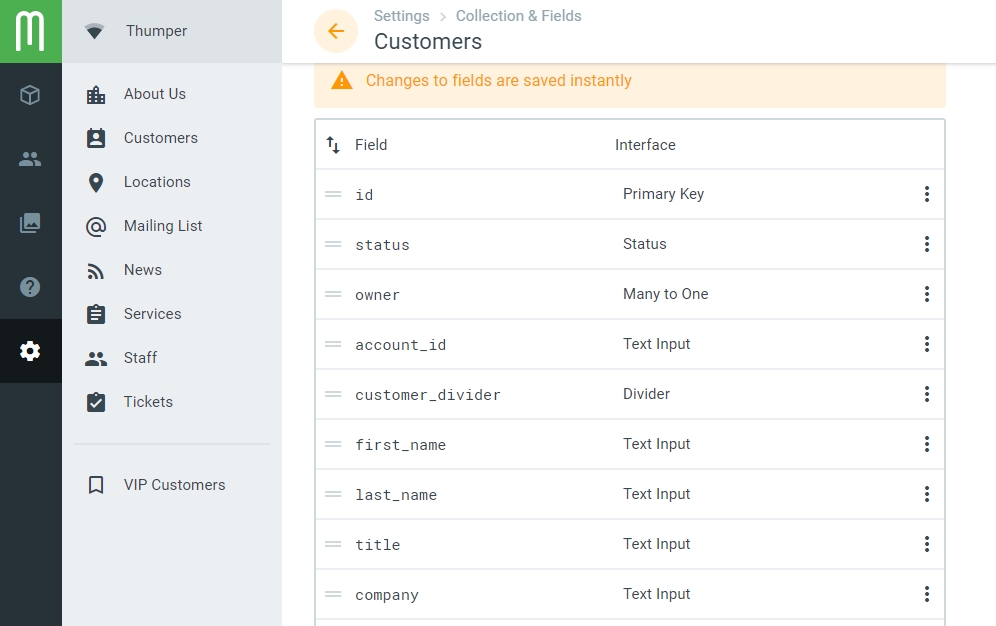Click the field sort arrows icon

(x=333, y=145)
